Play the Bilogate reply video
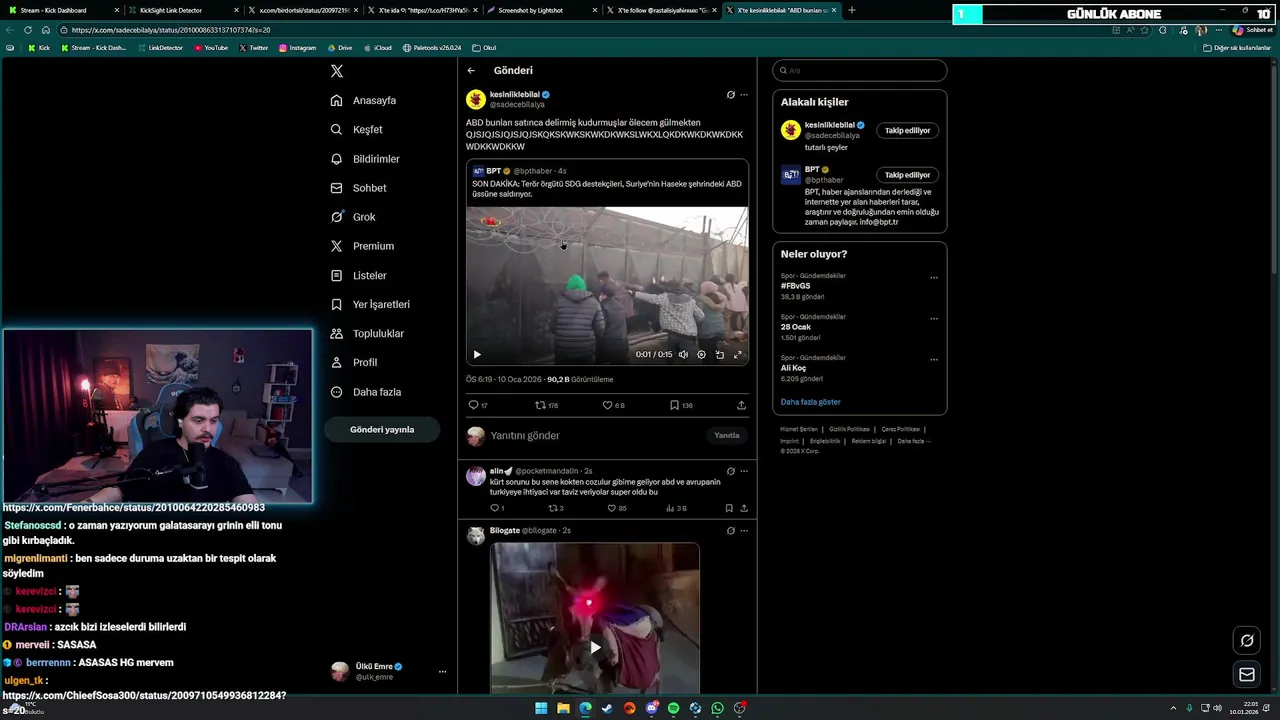The width and height of the screenshot is (1280, 720). 595,647
